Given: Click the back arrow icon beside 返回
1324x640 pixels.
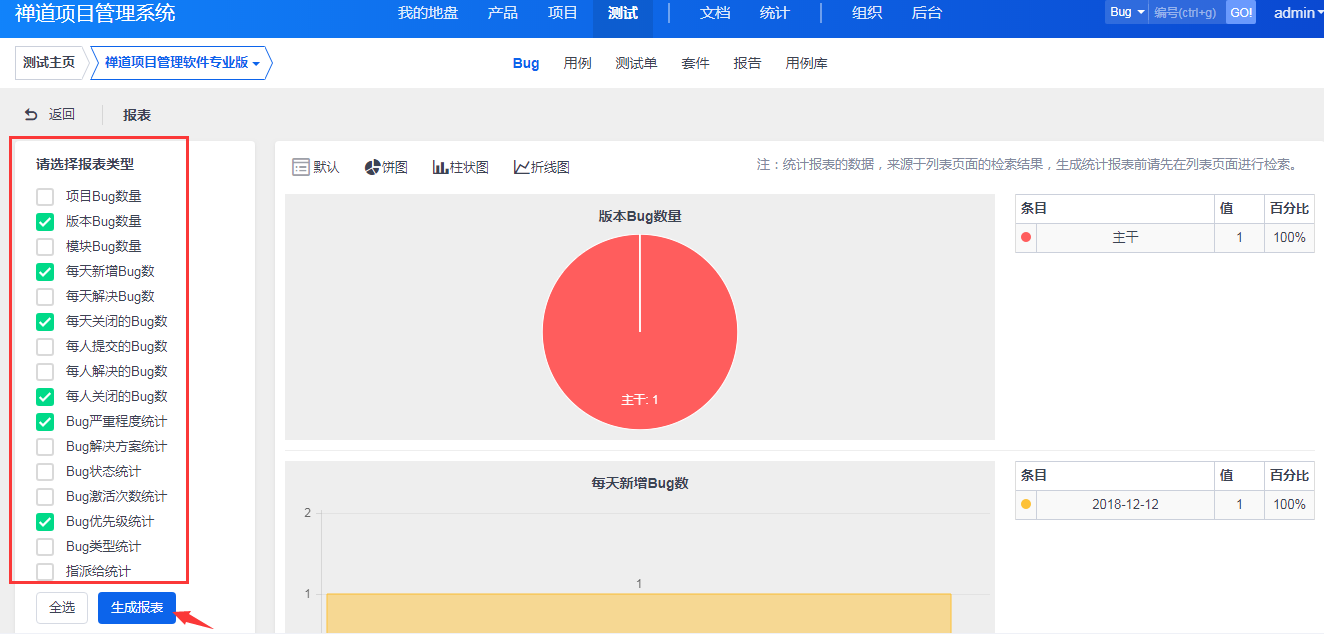Looking at the screenshot, I should pyautogui.click(x=31, y=115).
